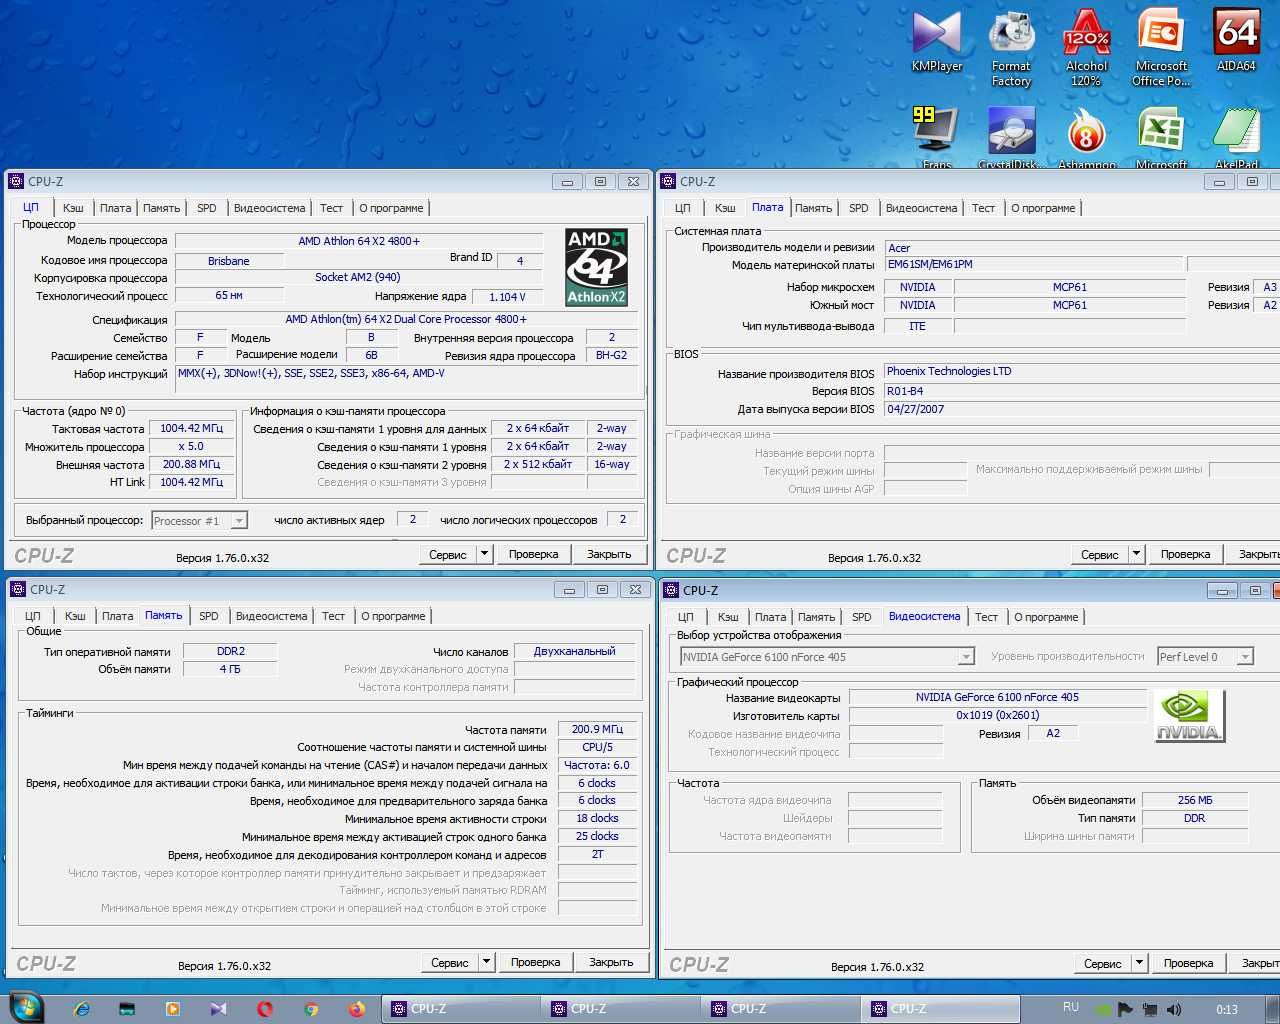Click the instruction set list MMX(+), 3DNow!(+) field
The width and height of the screenshot is (1280, 1024).
tap(408, 380)
